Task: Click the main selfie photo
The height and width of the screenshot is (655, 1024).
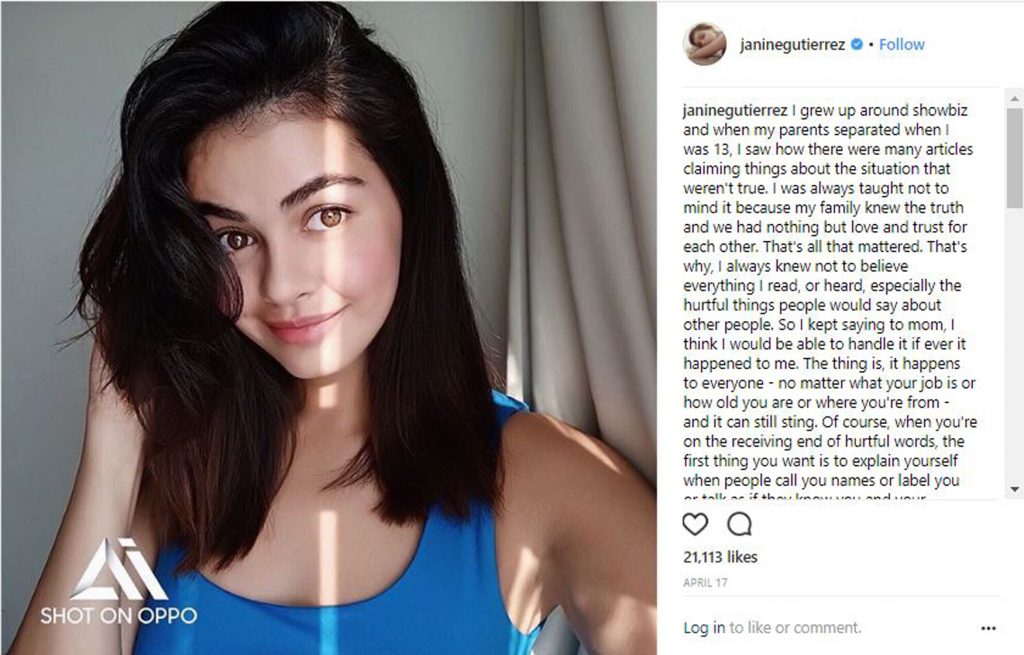Action: 328,328
